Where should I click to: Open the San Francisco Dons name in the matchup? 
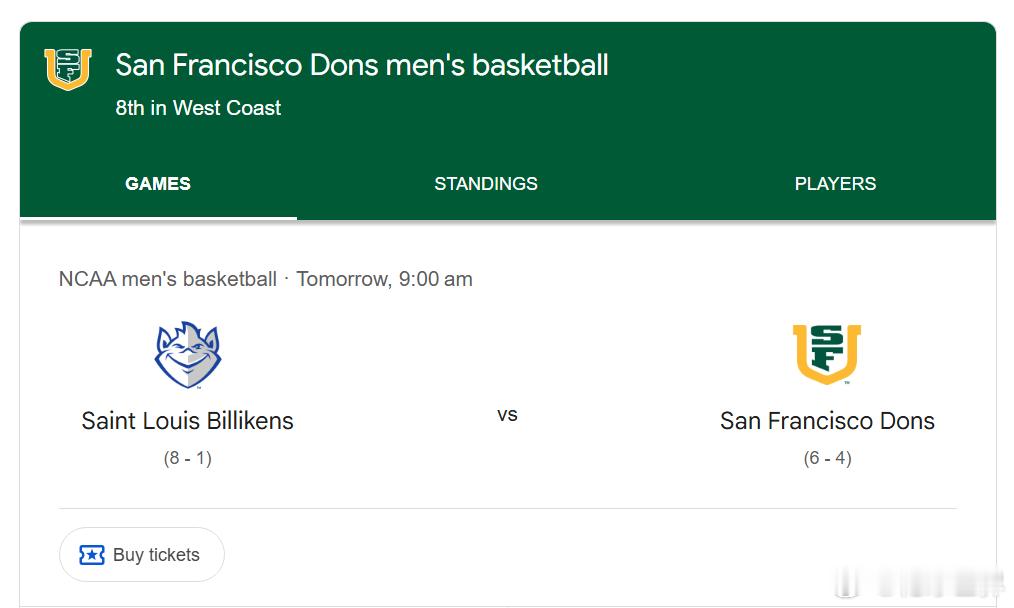click(827, 421)
